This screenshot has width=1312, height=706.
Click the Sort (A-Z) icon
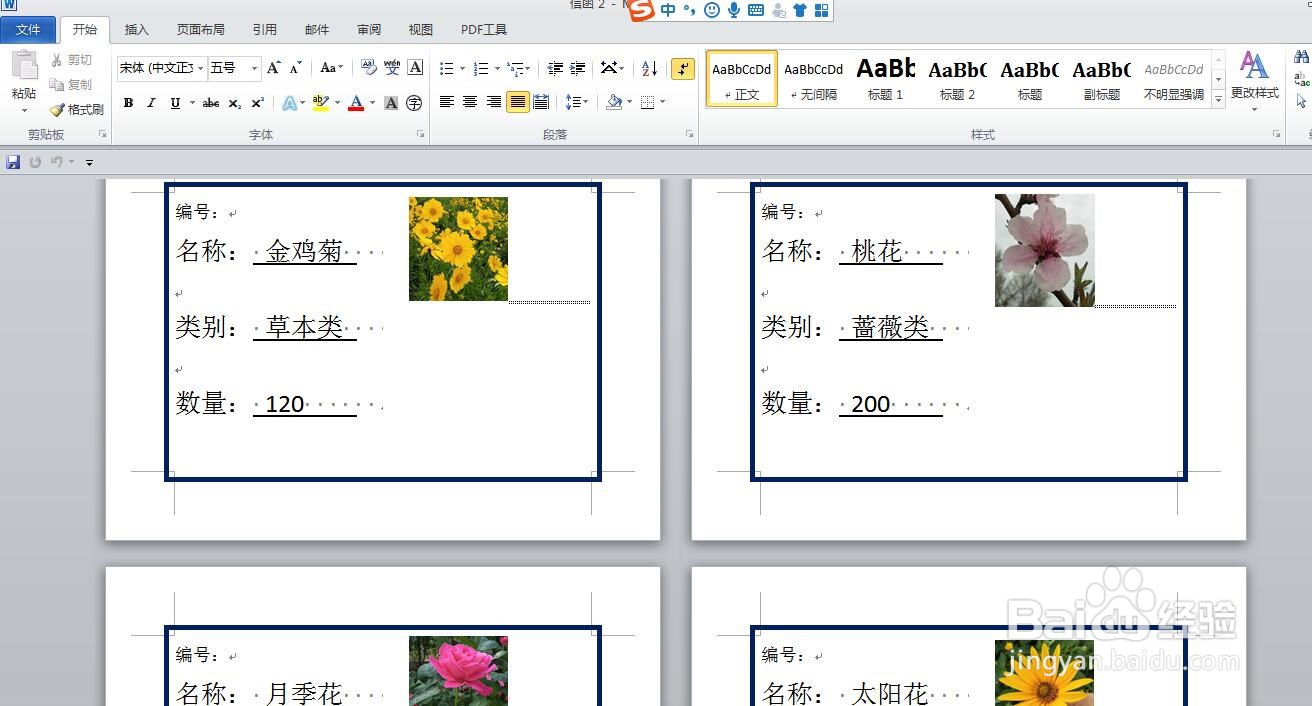pos(649,68)
